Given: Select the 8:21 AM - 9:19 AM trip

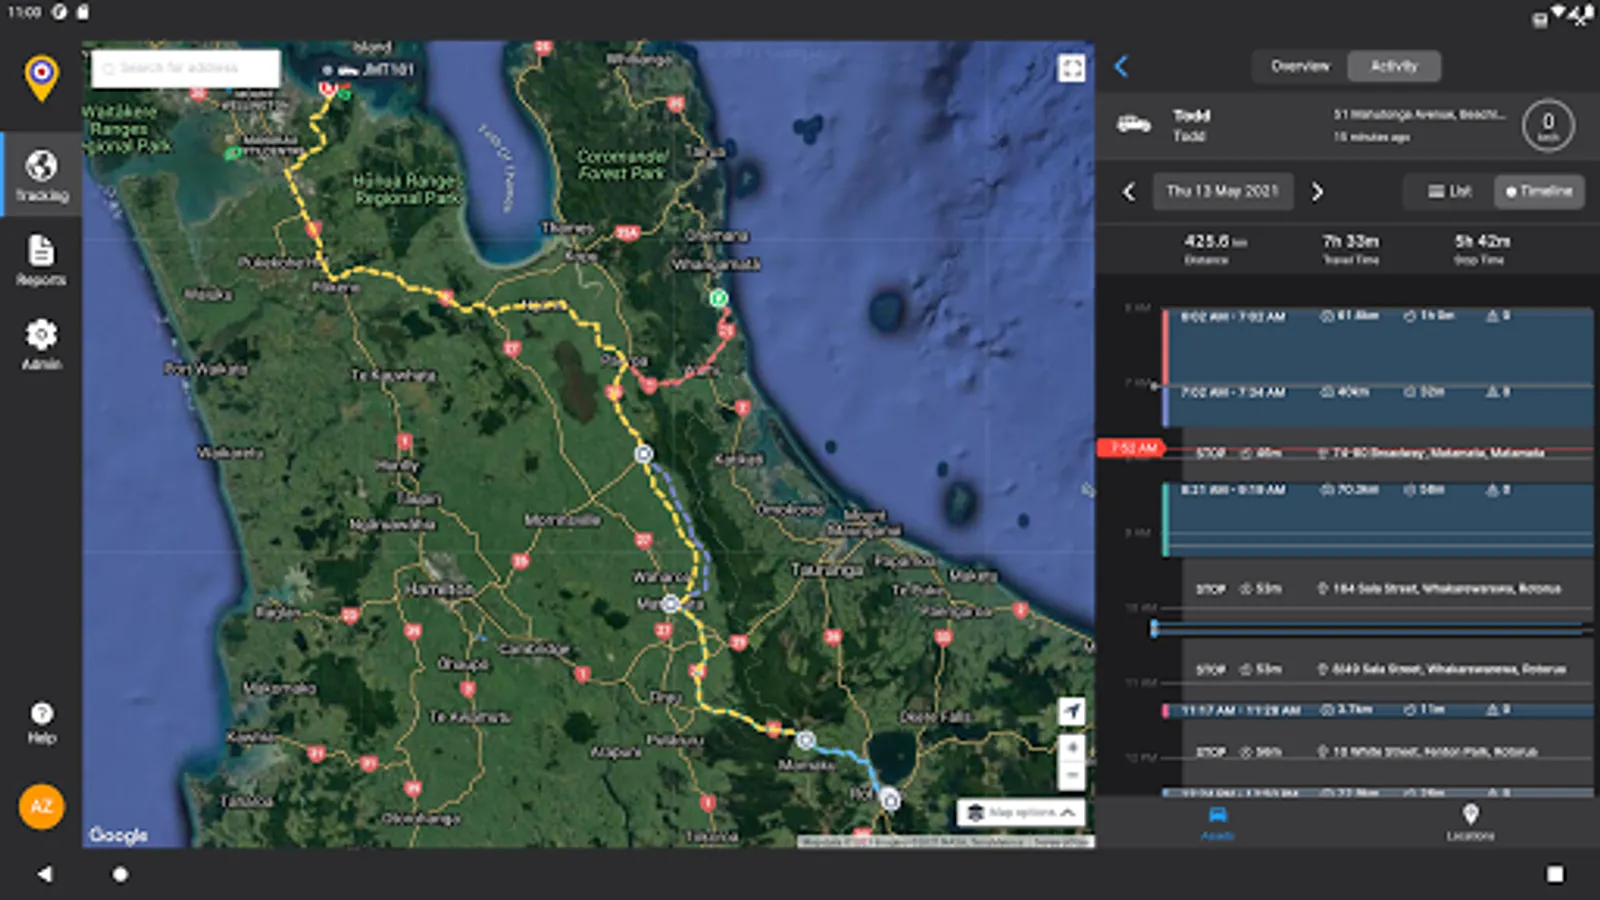Looking at the screenshot, I should 1377,519.
